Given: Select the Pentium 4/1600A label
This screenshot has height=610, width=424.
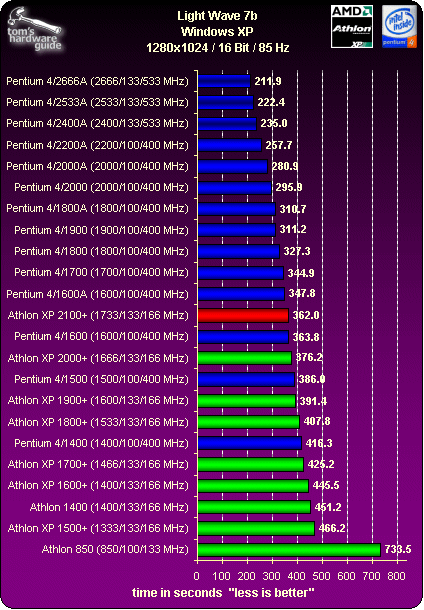Looking at the screenshot, I should (97, 294).
